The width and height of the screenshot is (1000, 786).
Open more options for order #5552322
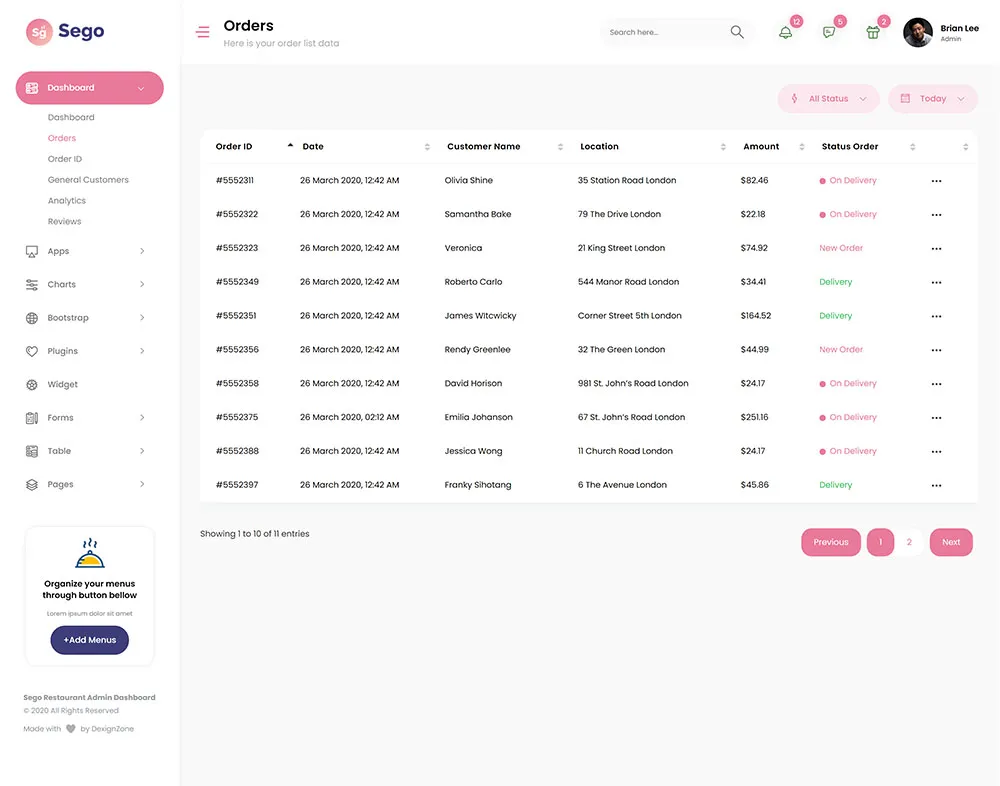coord(936,215)
